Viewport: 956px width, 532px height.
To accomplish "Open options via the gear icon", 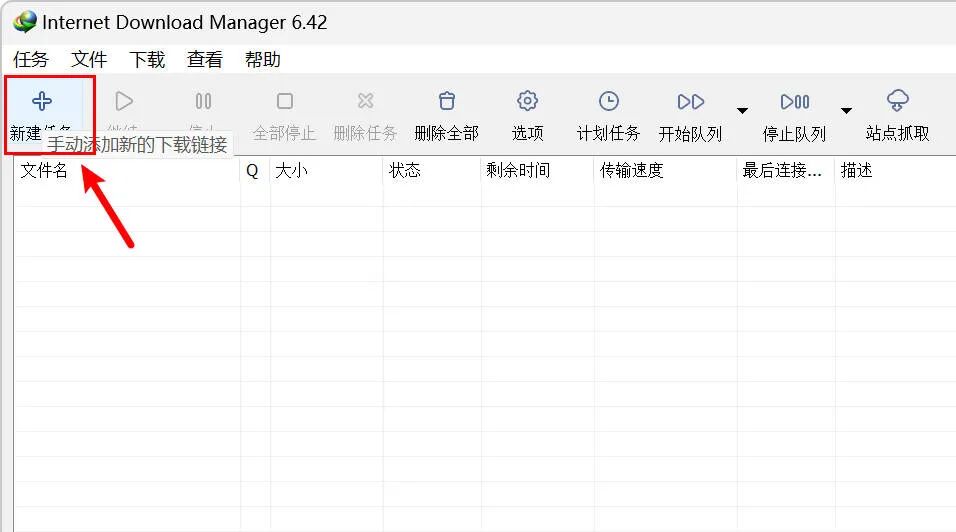I will click(x=527, y=101).
